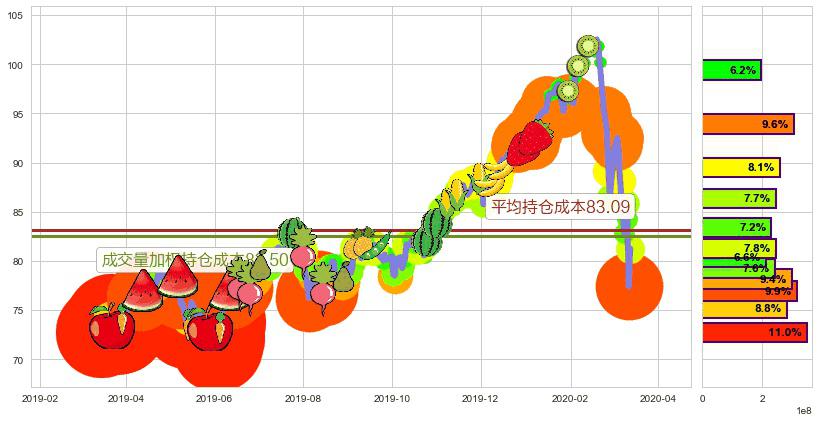Click the 9.6% orange bar
This screenshot has width=819, height=422.
(748, 124)
